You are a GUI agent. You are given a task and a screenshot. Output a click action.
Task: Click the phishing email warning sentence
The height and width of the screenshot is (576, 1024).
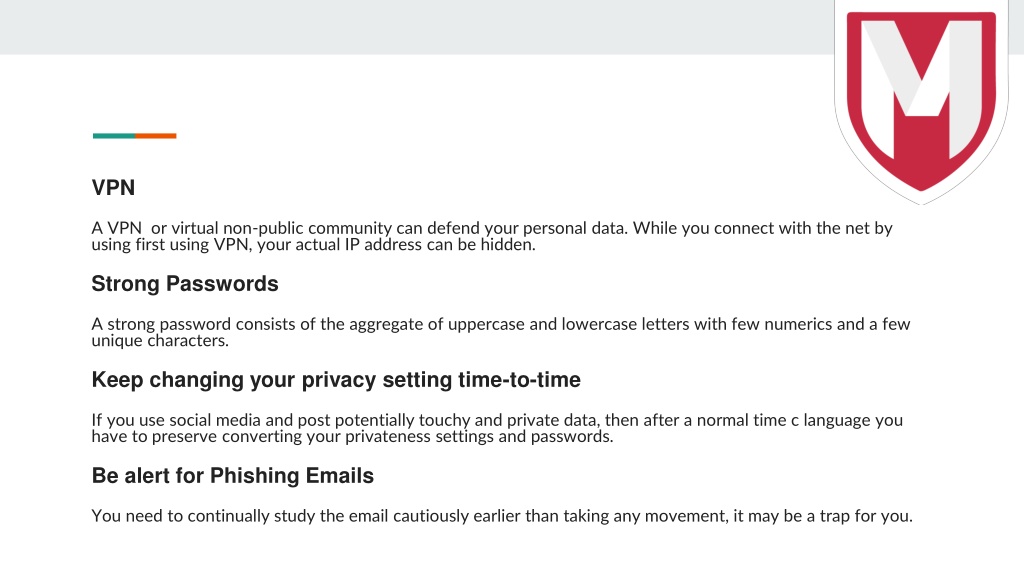click(502, 516)
